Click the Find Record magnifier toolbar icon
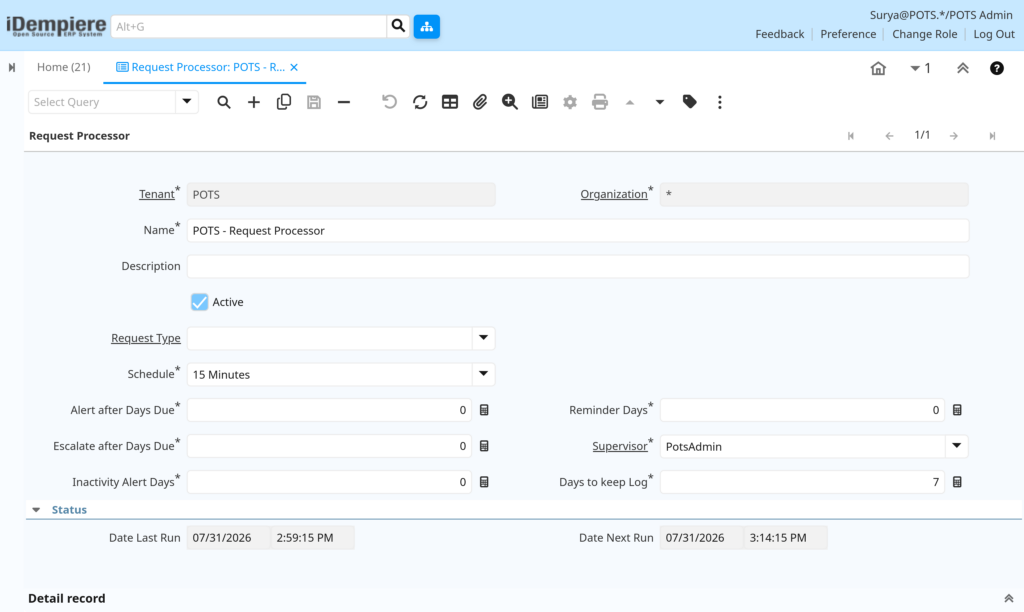 click(223, 102)
